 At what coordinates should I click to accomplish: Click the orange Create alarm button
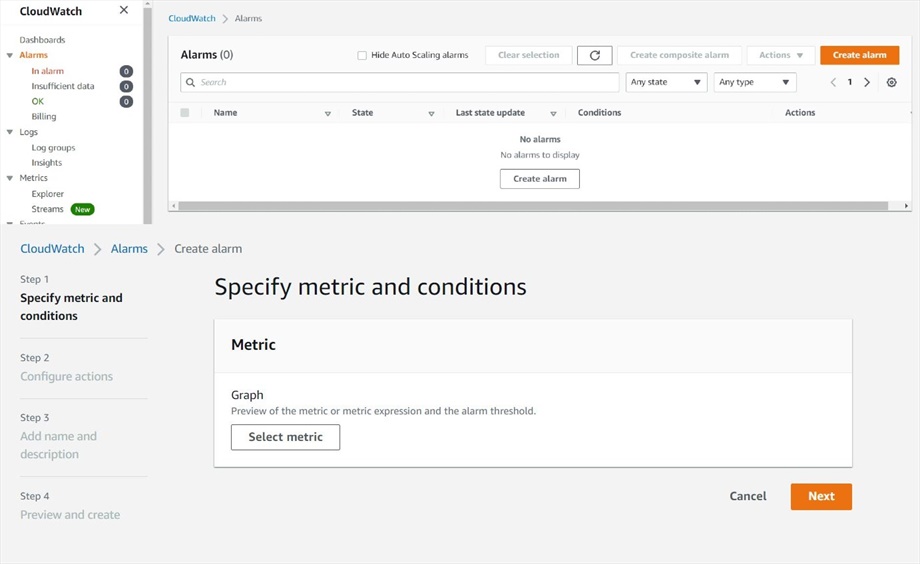860,55
